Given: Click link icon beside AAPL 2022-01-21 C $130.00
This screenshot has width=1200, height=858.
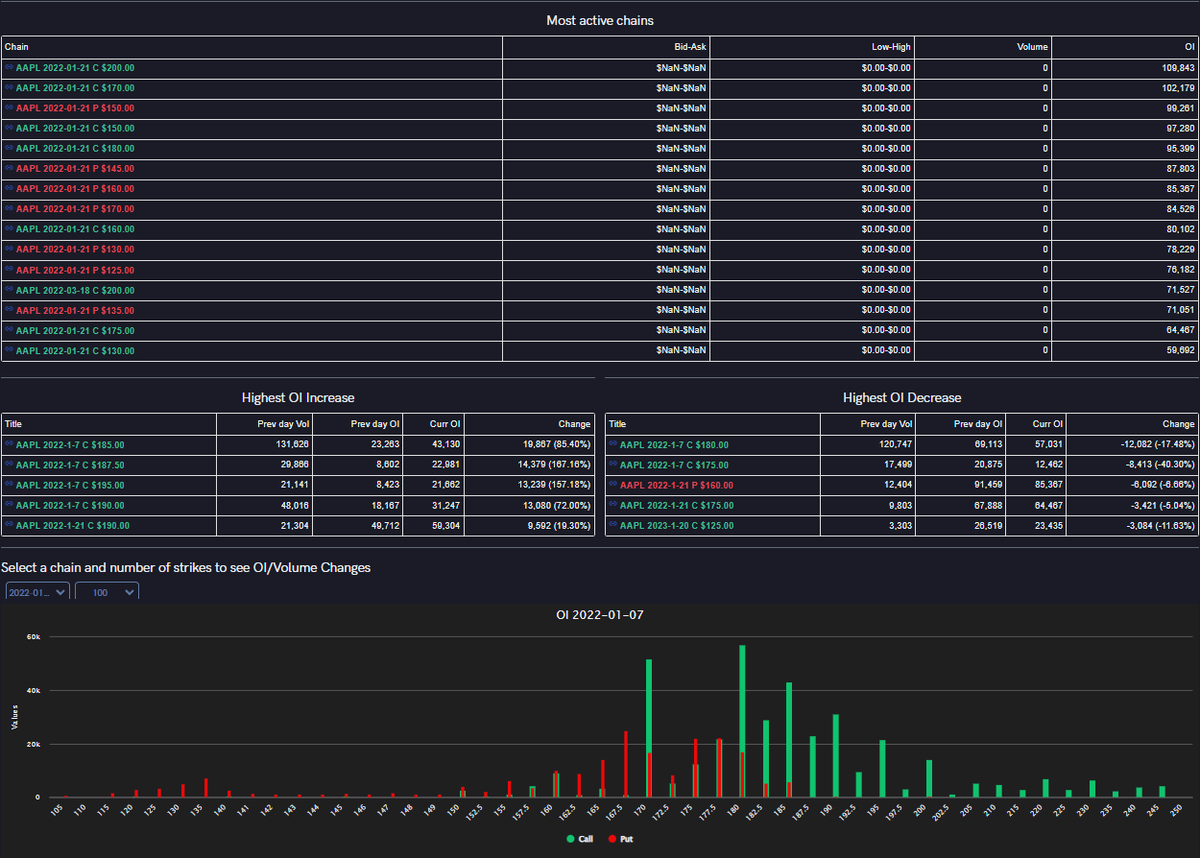Looking at the screenshot, I should click(9, 351).
